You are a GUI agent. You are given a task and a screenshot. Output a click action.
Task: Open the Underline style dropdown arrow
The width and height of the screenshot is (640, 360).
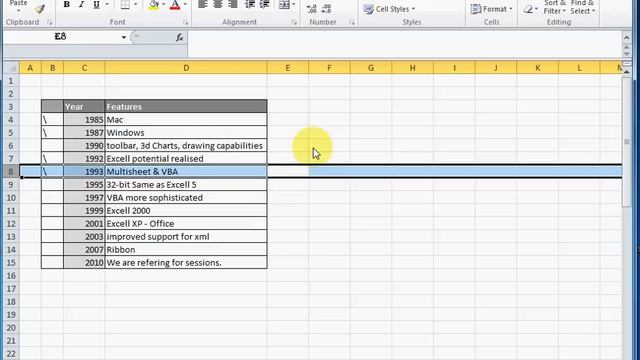tap(107, 5)
